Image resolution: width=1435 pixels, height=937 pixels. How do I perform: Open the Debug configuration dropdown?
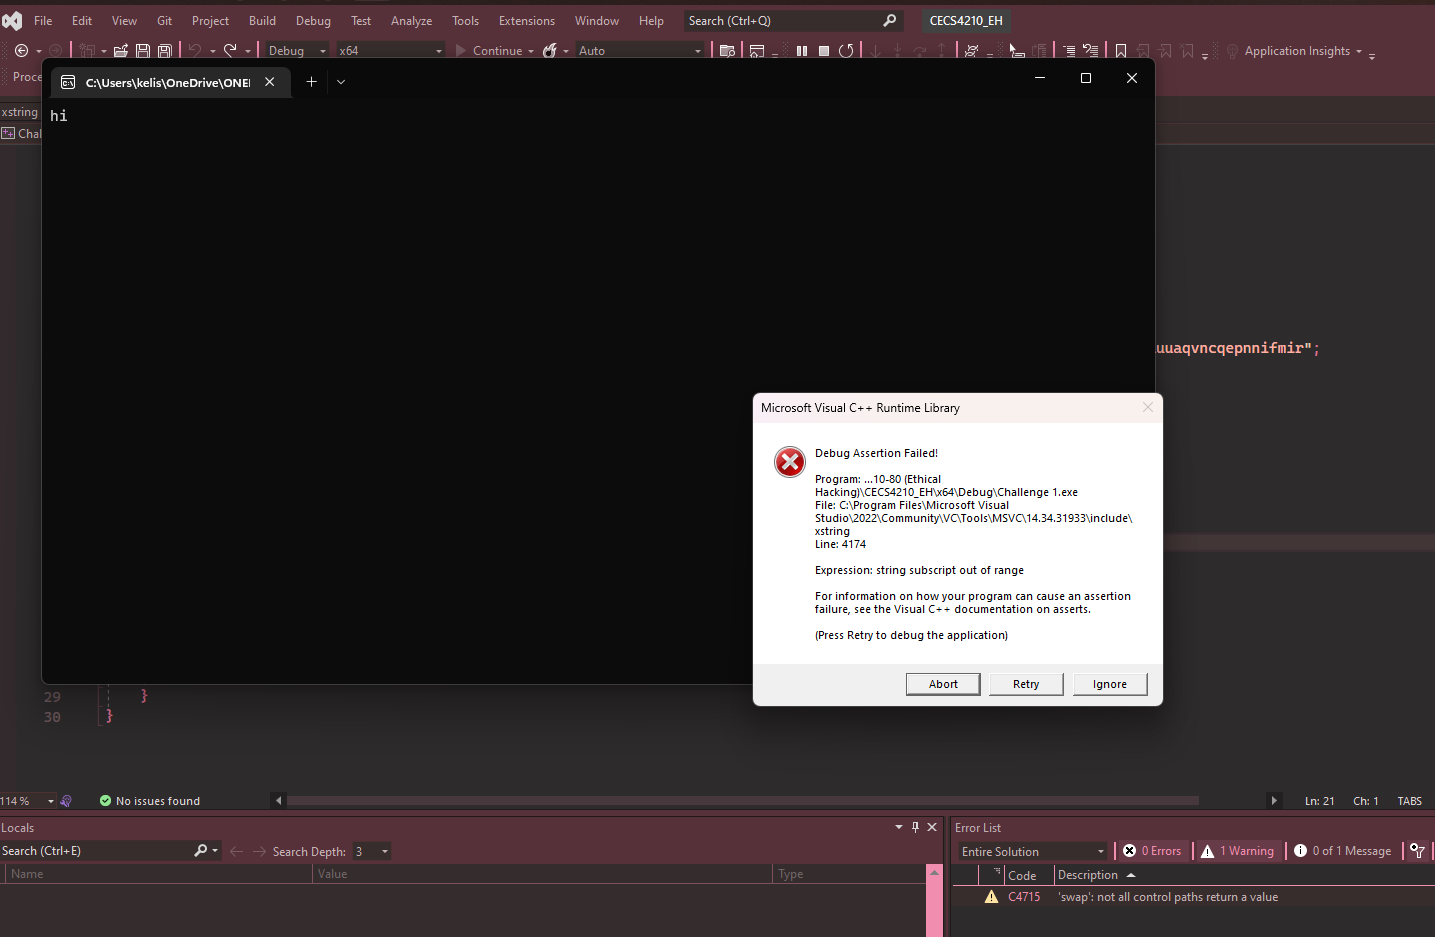297,51
